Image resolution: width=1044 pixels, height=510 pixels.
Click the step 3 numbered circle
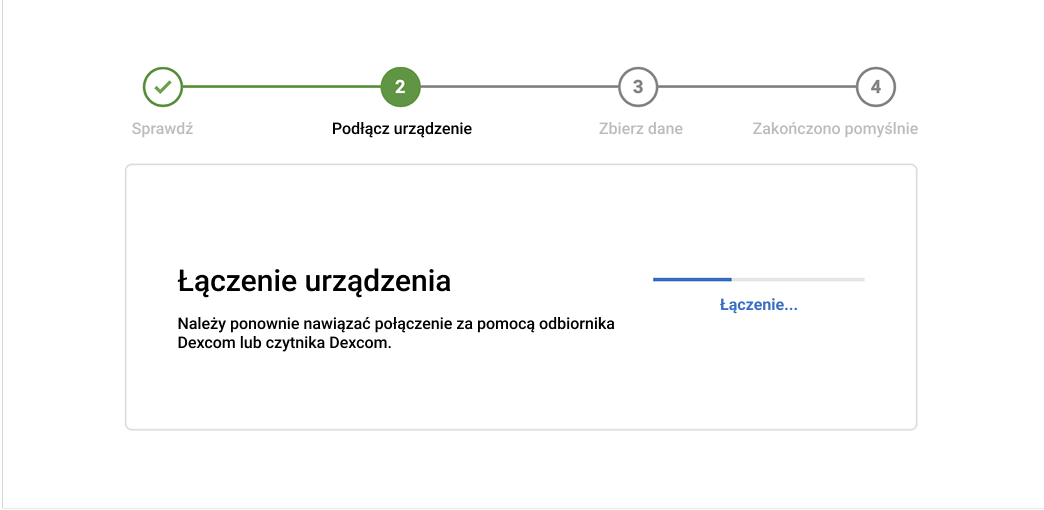[x=638, y=87]
